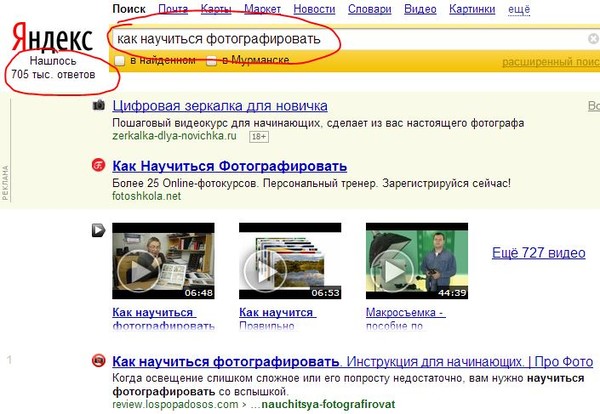Click the 'Пошаговый видеокурс для начинающих' description

pyautogui.click(x=318, y=123)
